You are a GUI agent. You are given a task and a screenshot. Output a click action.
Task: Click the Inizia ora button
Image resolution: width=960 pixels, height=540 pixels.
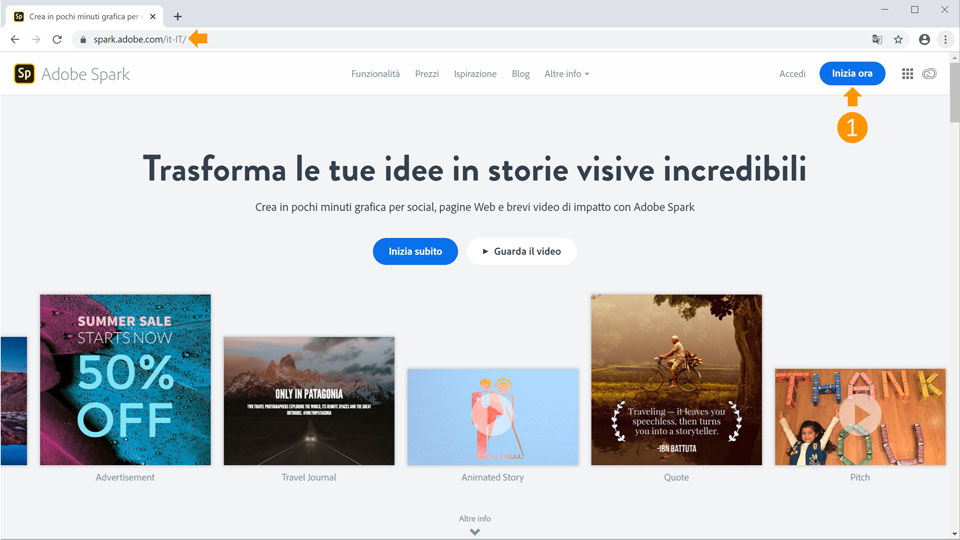[x=852, y=73]
